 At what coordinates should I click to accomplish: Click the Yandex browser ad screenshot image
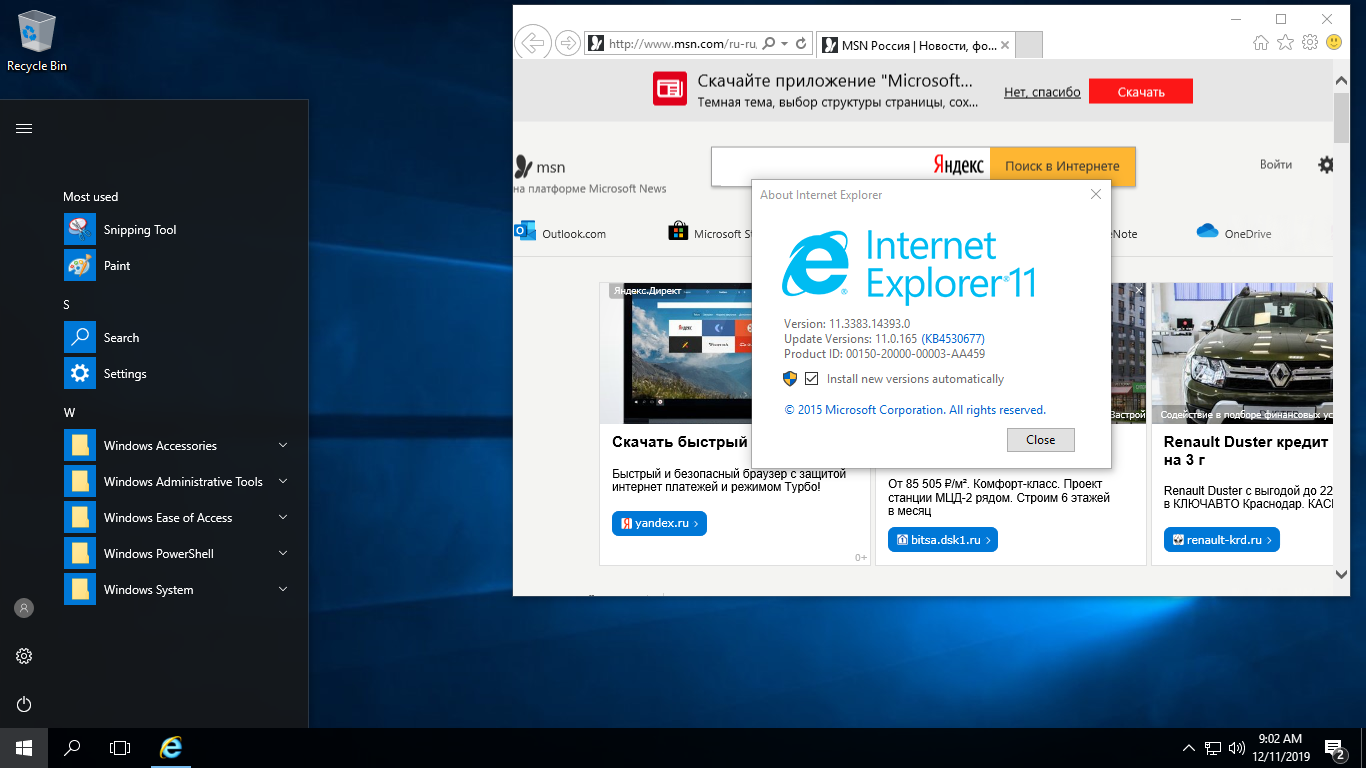pyautogui.click(x=676, y=353)
